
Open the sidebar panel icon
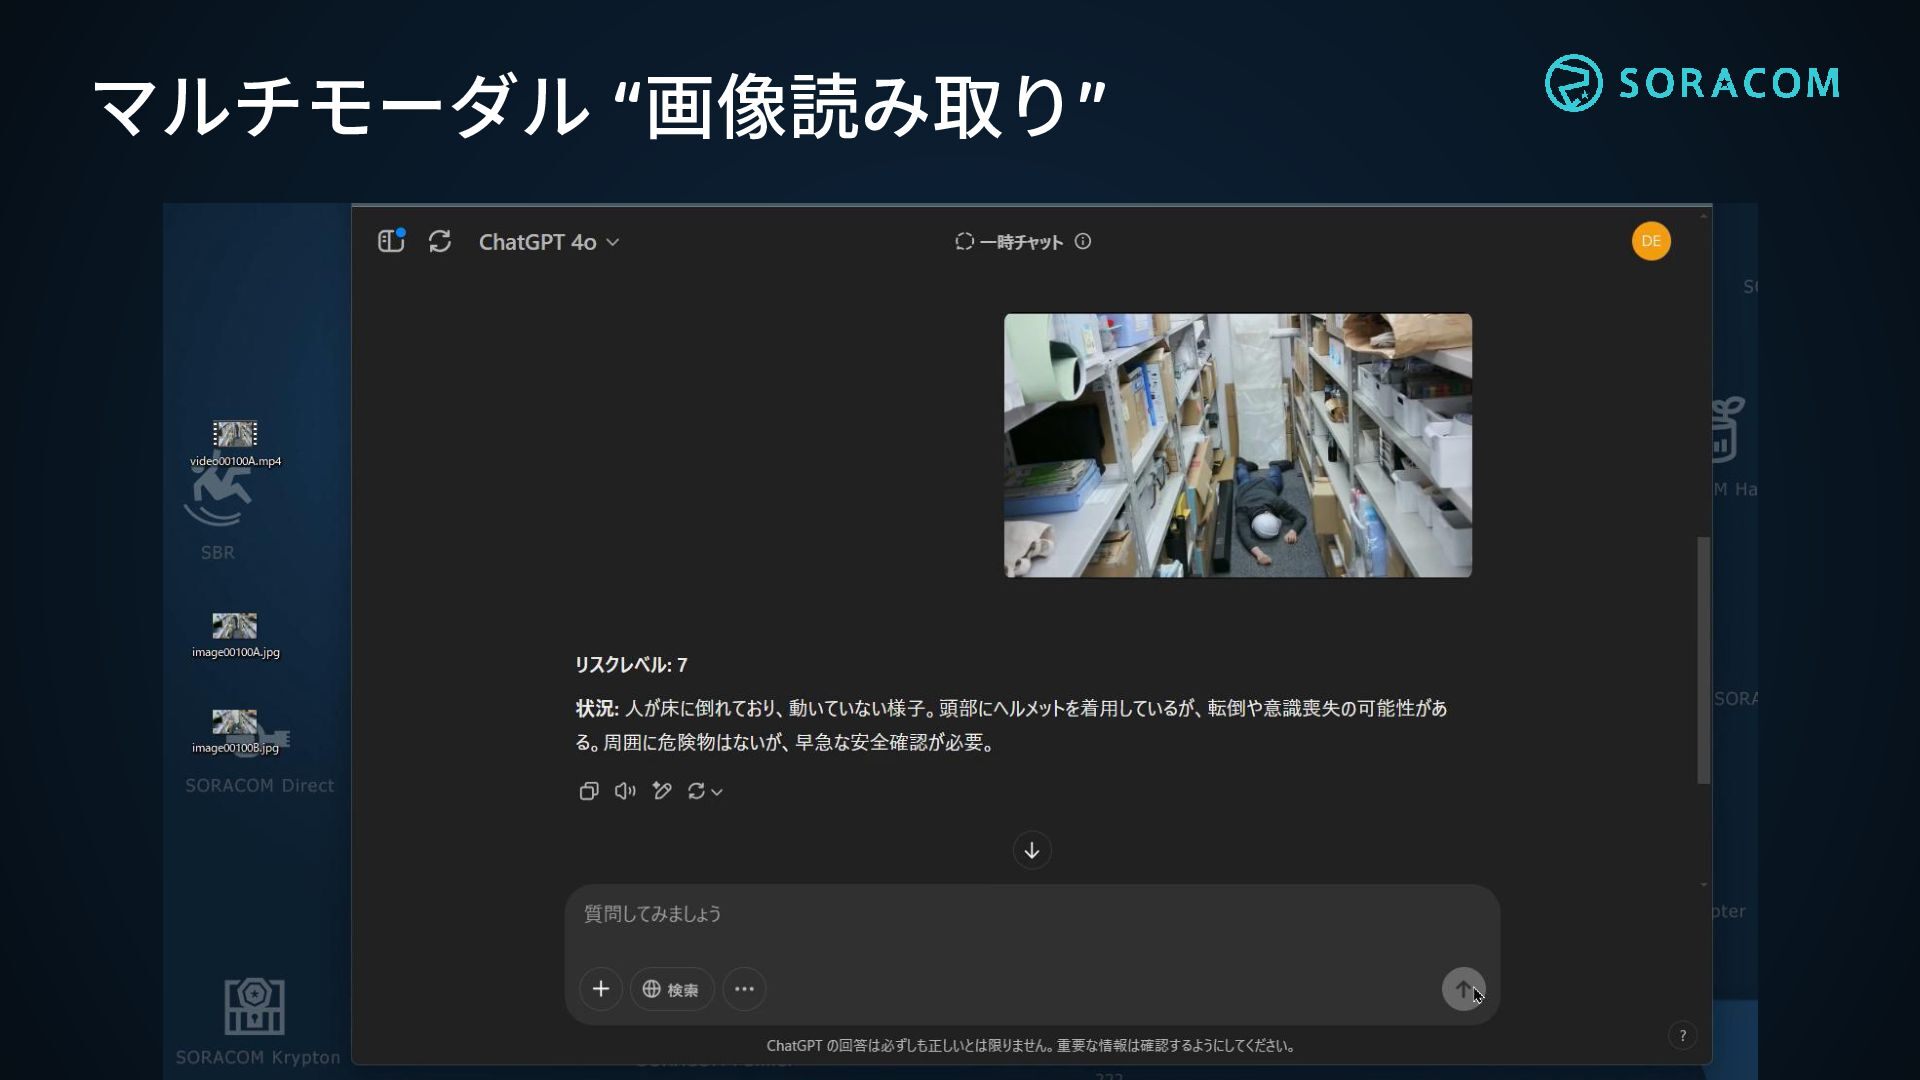point(390,241)
